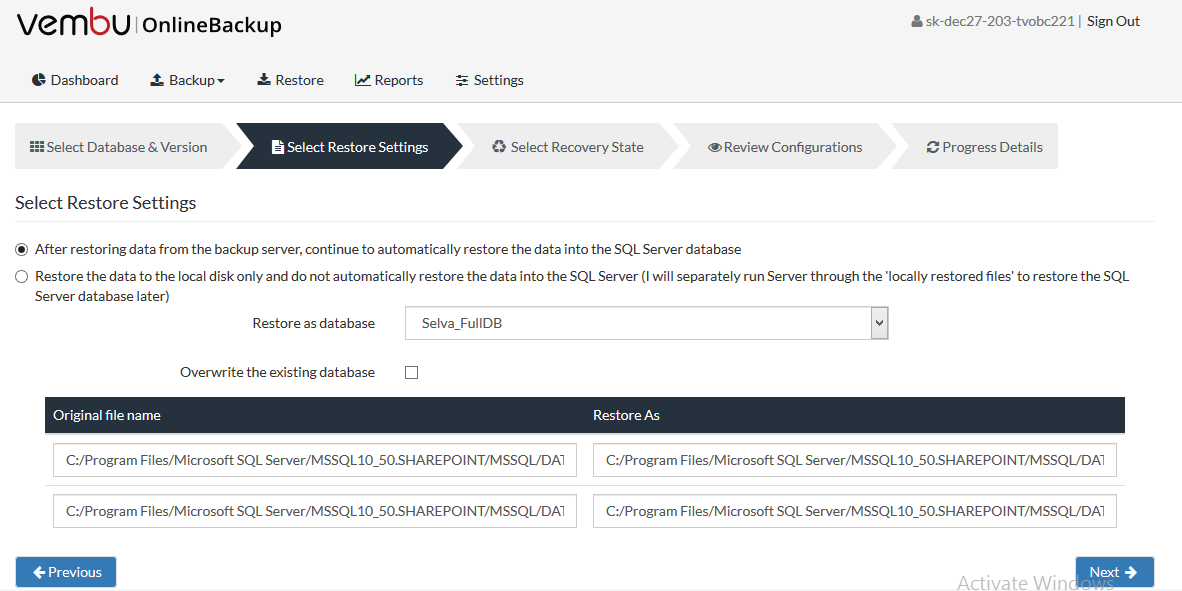Screen dimensions: 1182x591
Task: Click the Previous button
Action: (66, 572)
